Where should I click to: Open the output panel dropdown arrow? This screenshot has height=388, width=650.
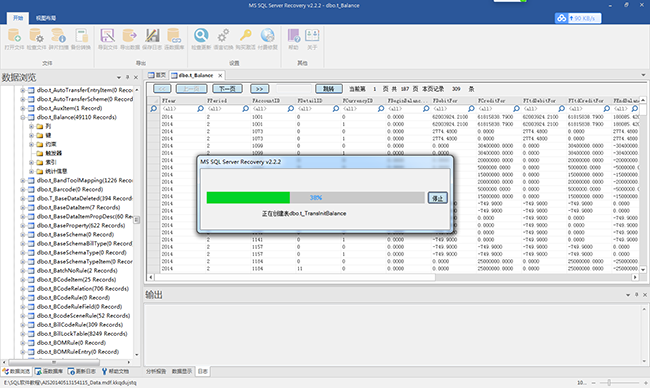[628, 295]
